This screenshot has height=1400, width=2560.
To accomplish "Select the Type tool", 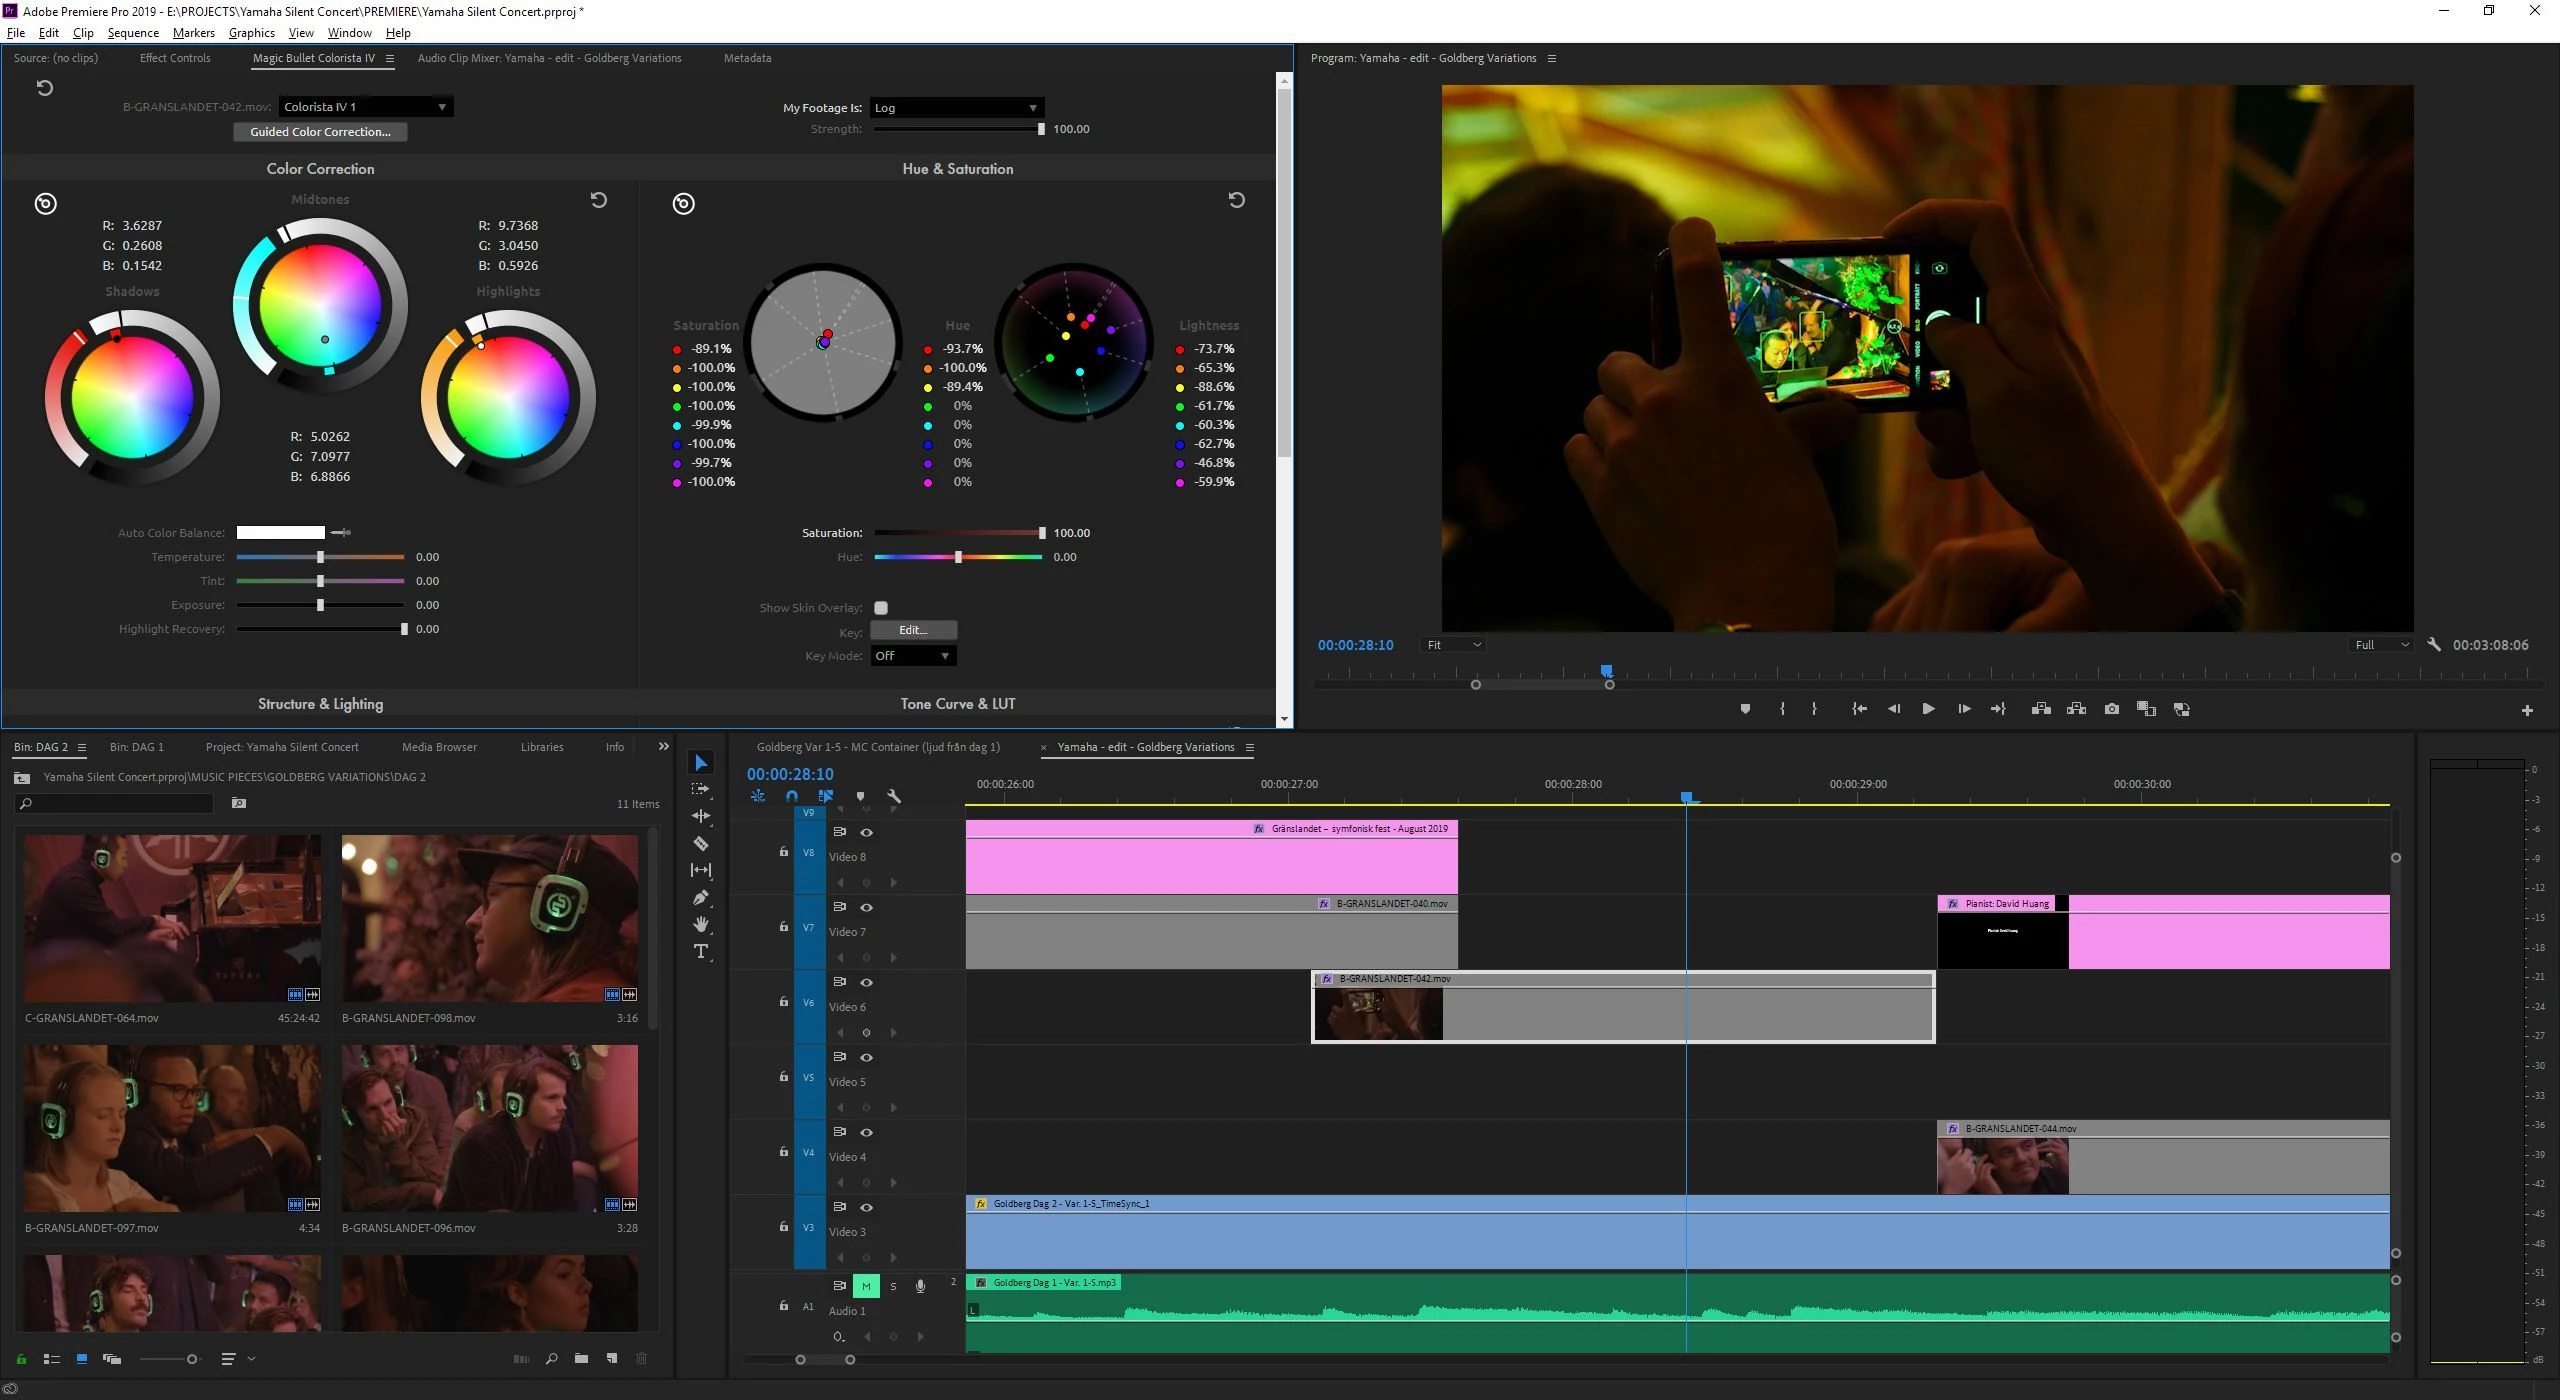I will coord(701,951).
